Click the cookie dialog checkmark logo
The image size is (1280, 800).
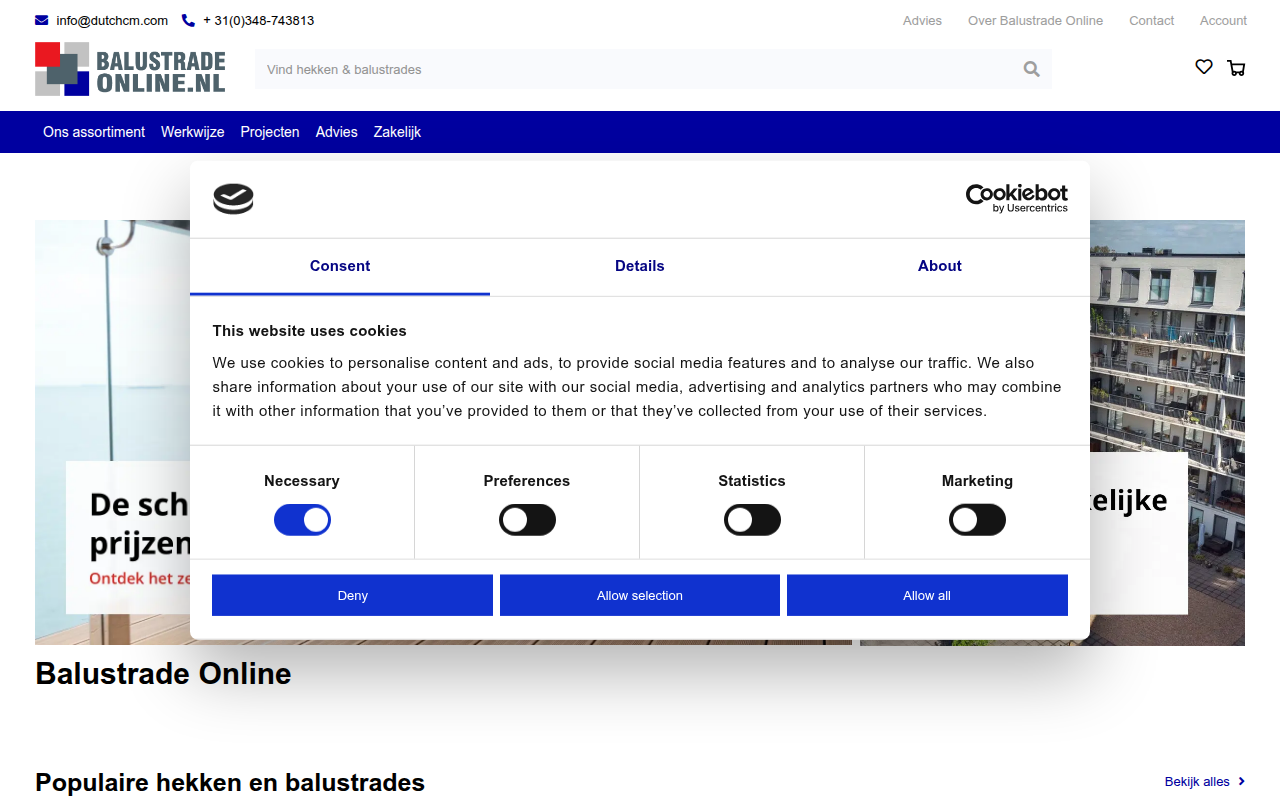233,199
